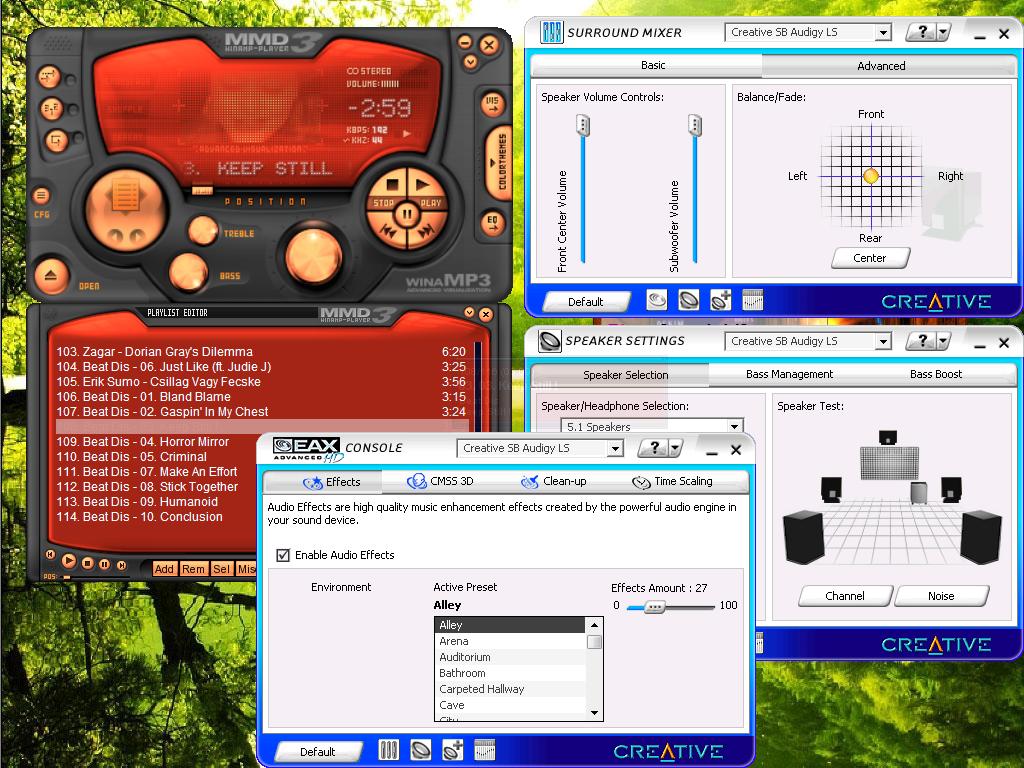
Task: Switch to Advanced tab in Surround Mixer
Action: click(881, 66)
